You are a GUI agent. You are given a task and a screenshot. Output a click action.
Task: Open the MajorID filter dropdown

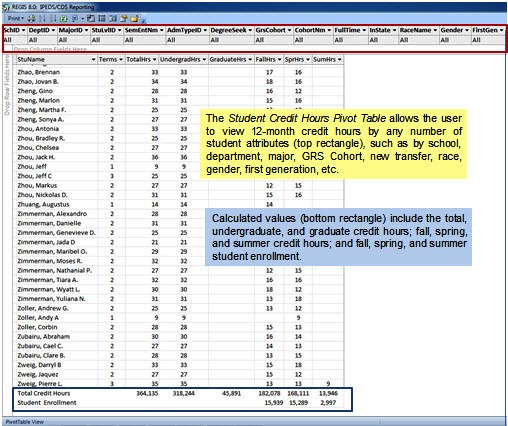coord(86,30)
